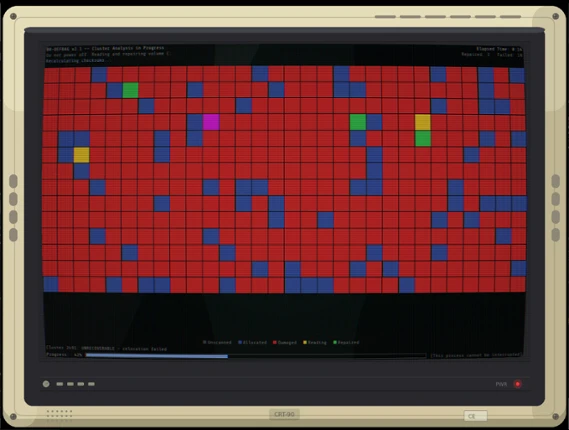Screen dimensions: 569x430
Task: Select the magenta cluster block in the grid
Action: coord(211,122)
